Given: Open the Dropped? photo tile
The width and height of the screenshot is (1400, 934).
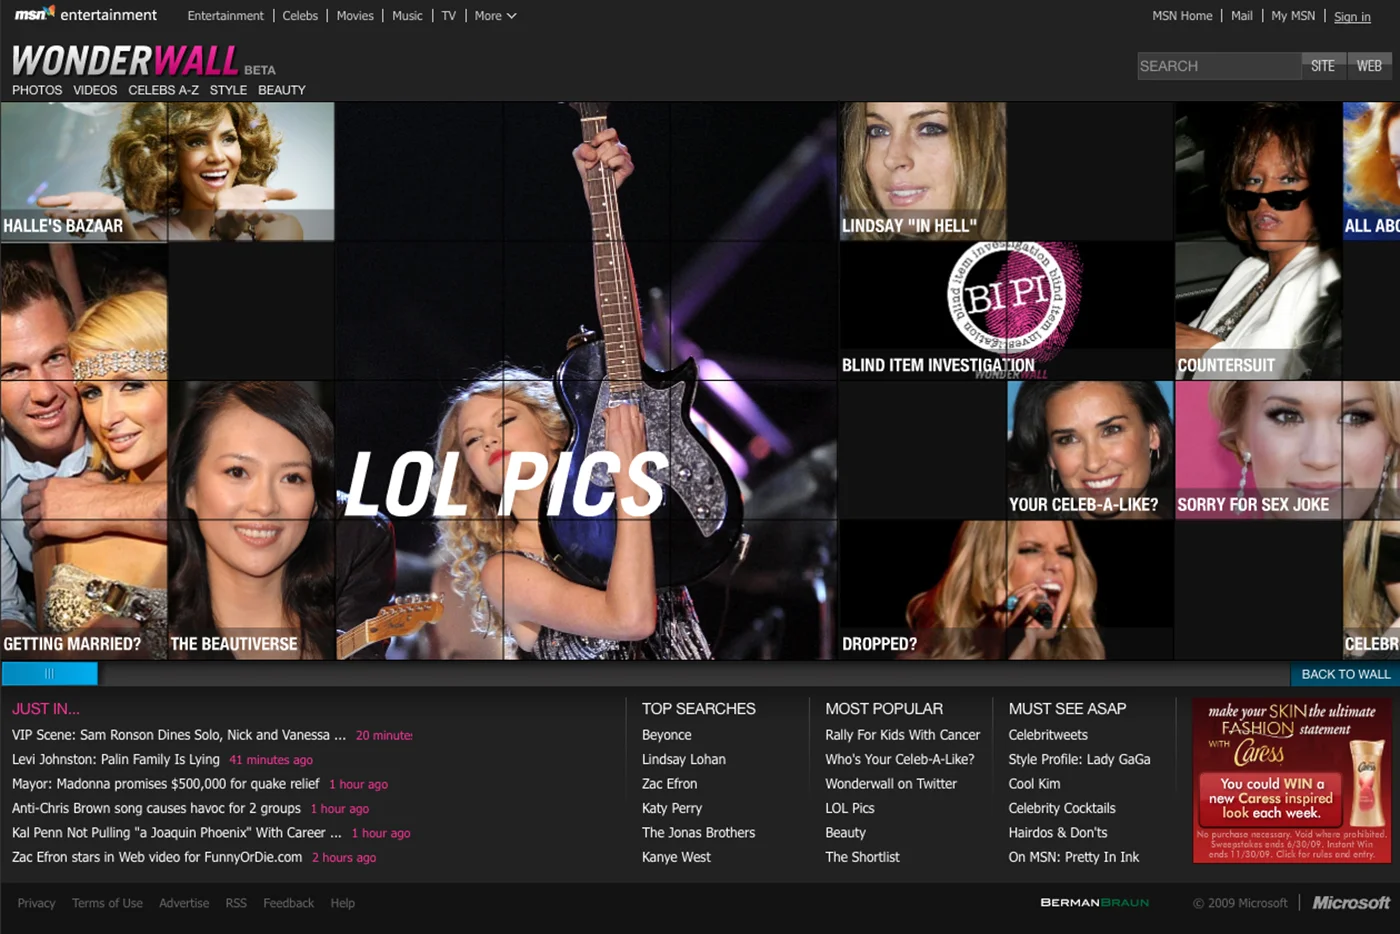Looking at the screenshot, I should (1005, 589).
